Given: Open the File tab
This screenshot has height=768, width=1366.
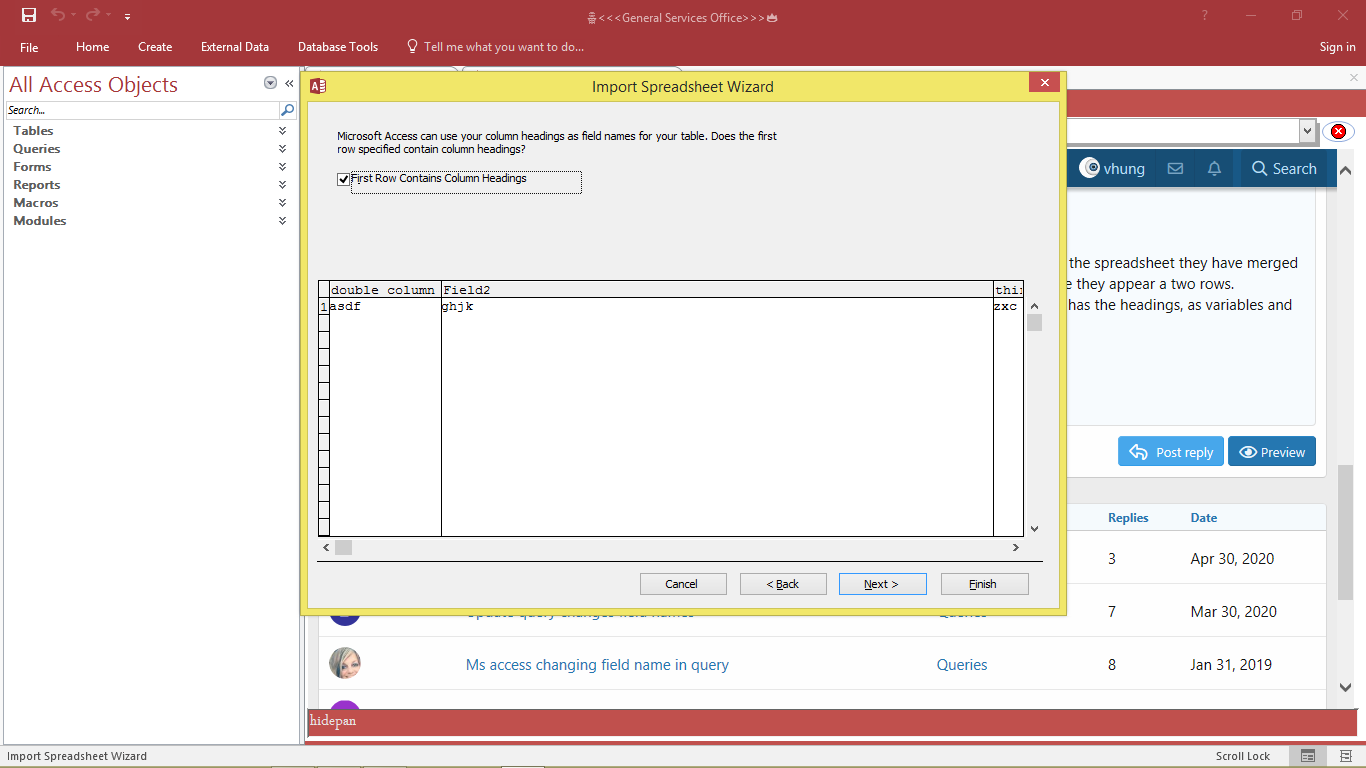Looking at the screenshot, I should (29, 47).
